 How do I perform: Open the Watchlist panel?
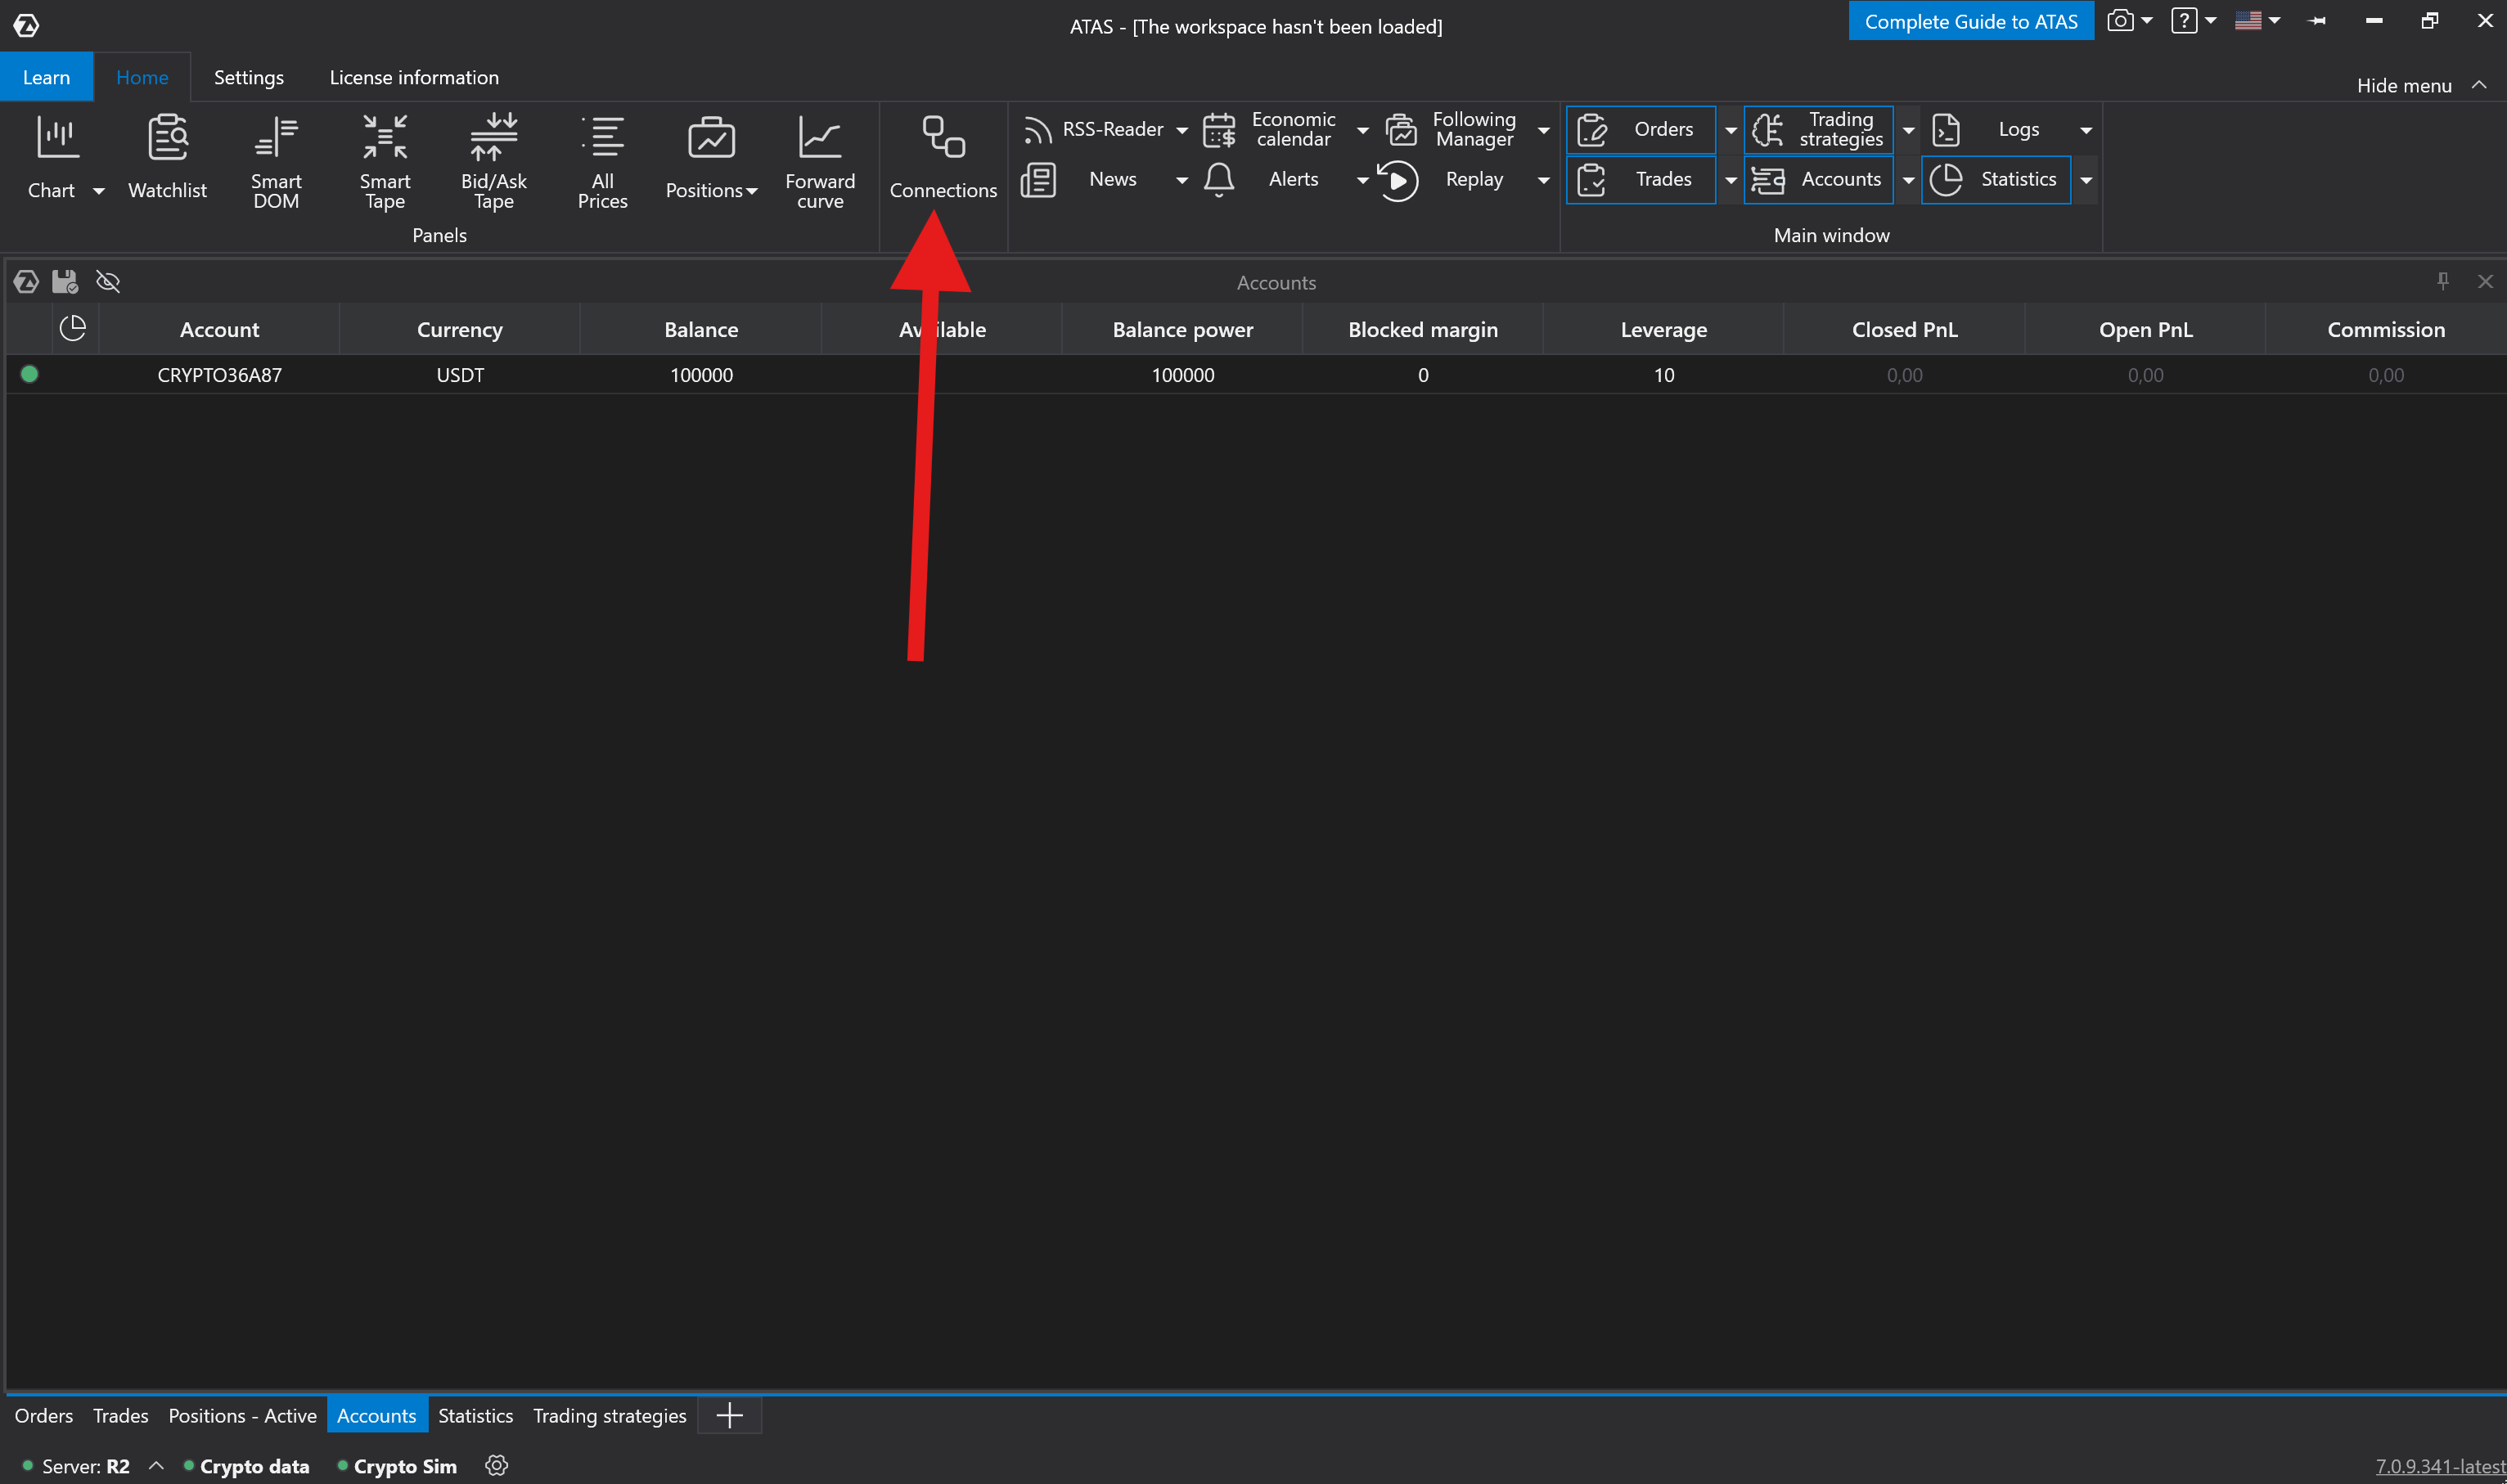coord(167,160)
